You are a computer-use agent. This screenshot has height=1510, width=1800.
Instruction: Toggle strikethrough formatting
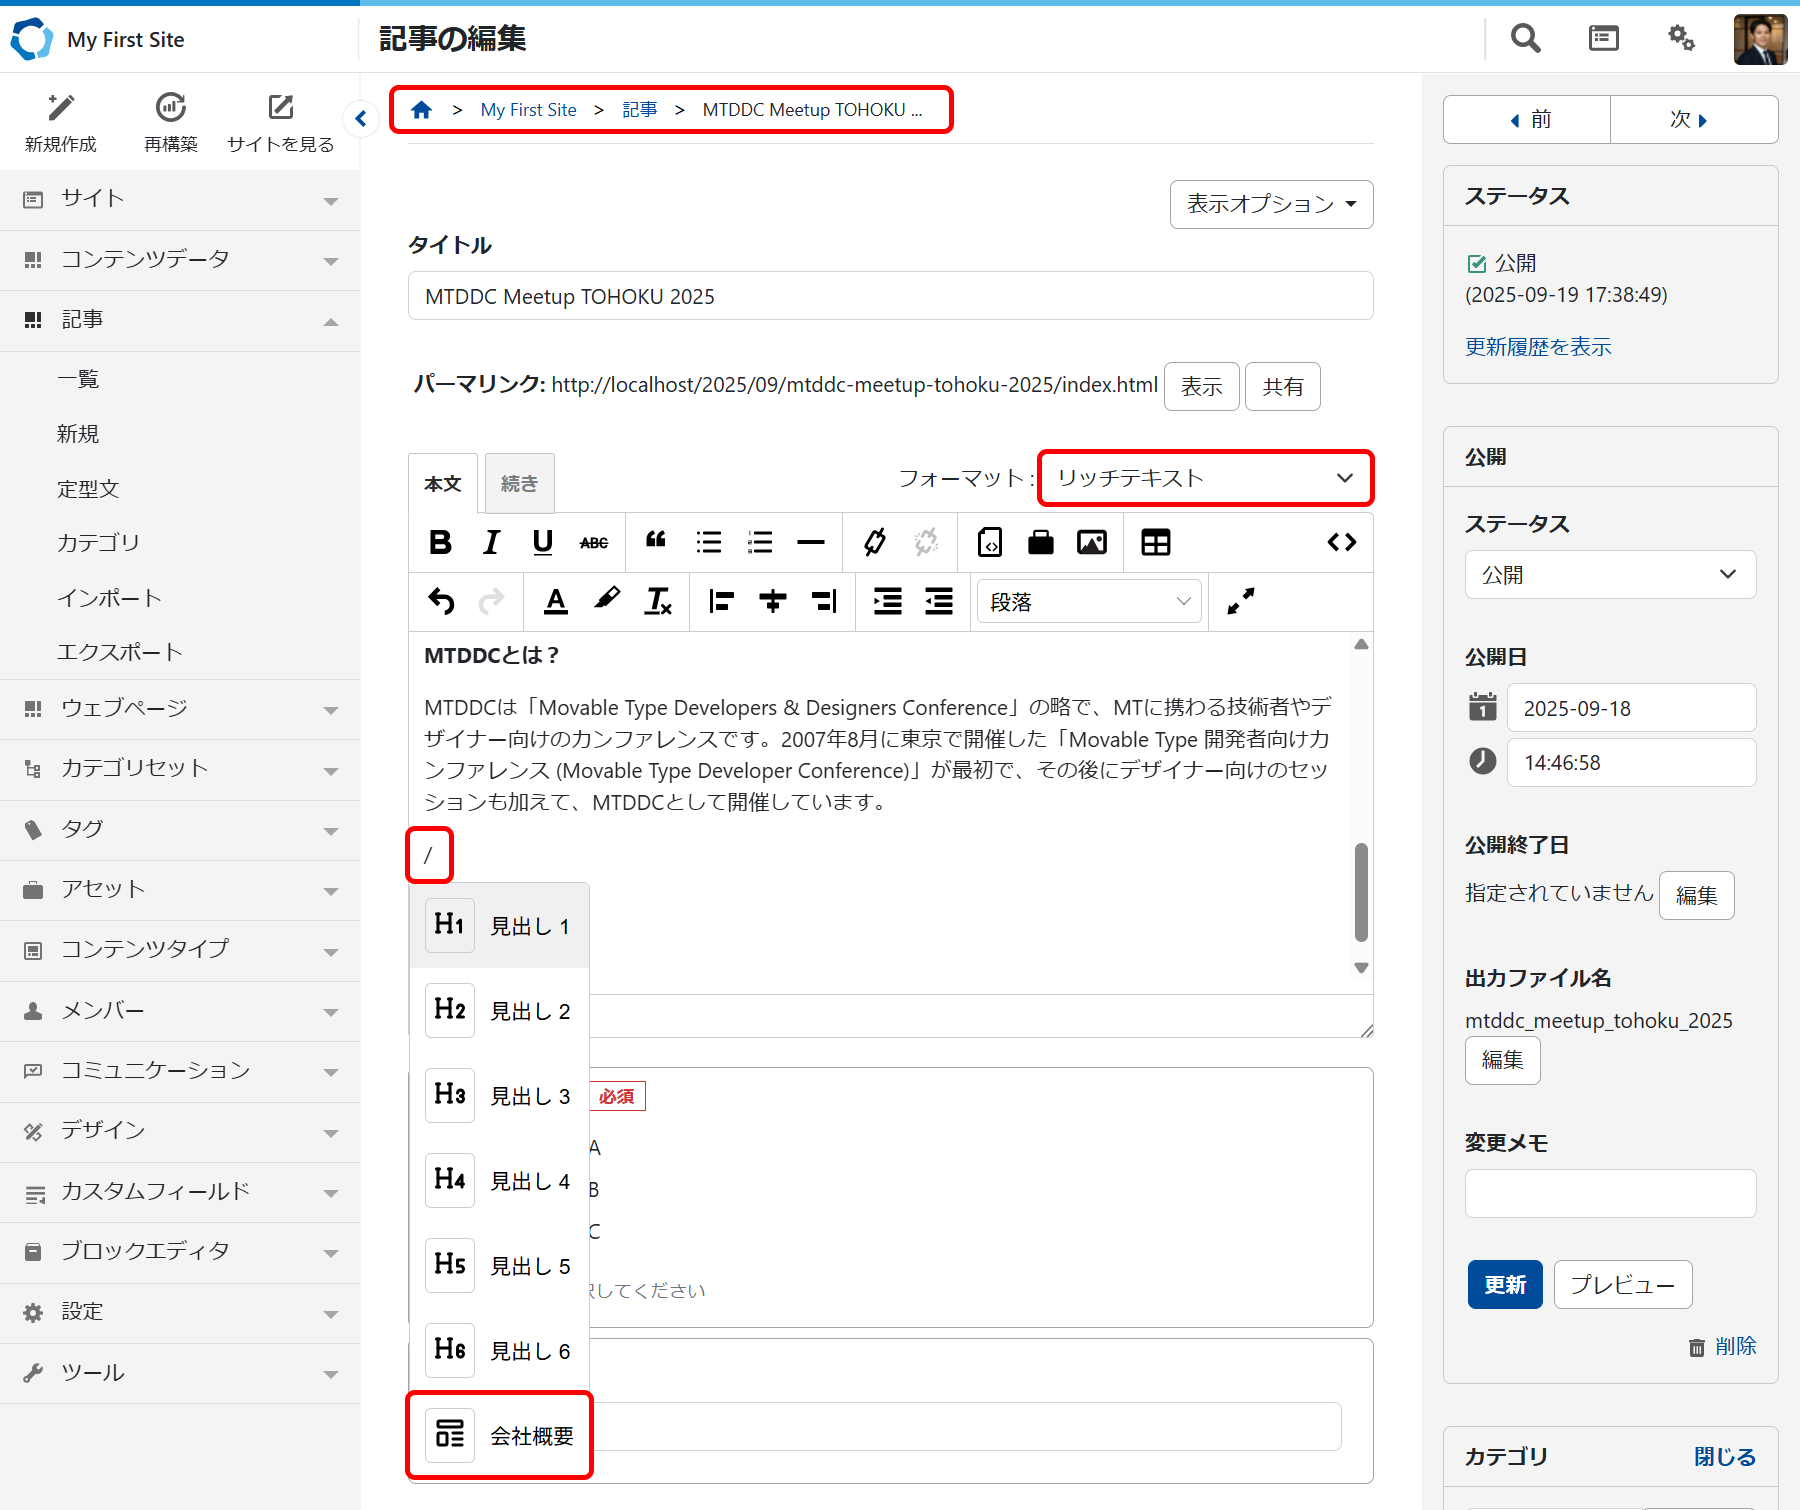(593, 542)
